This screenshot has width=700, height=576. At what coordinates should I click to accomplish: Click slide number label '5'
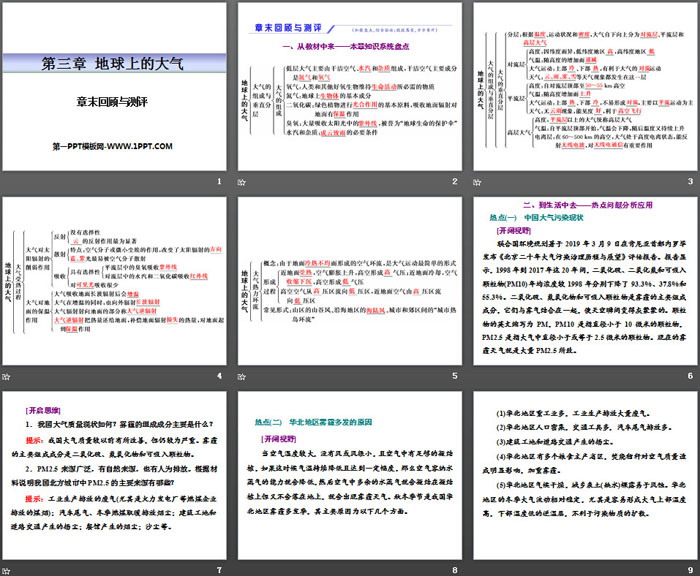point(454,376)
